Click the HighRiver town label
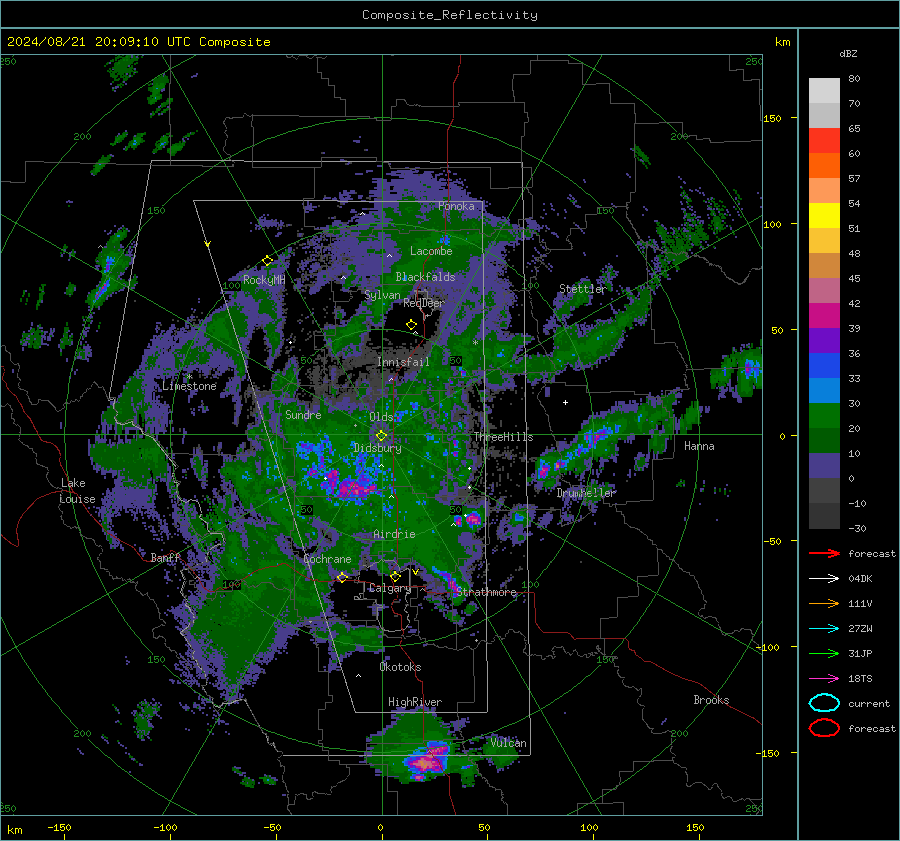This screenshot has height=841, width=900. pyautogui.click(x=415, y=703)
